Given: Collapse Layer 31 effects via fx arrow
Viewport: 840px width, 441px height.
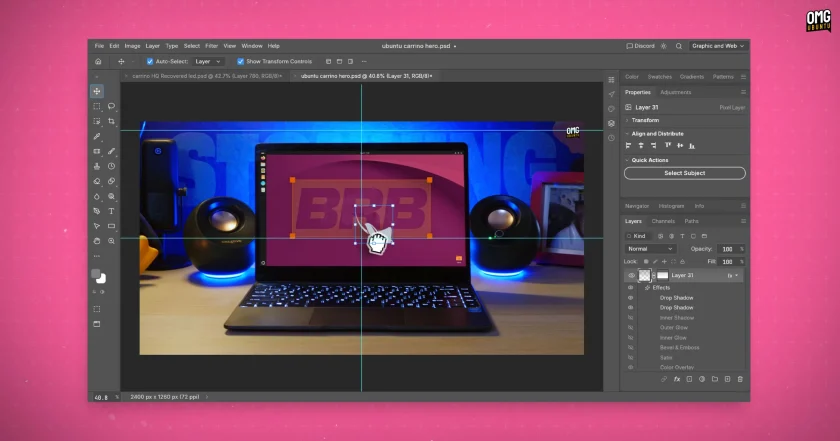Looking at the screenshot, I should click(x=737, y=275).
